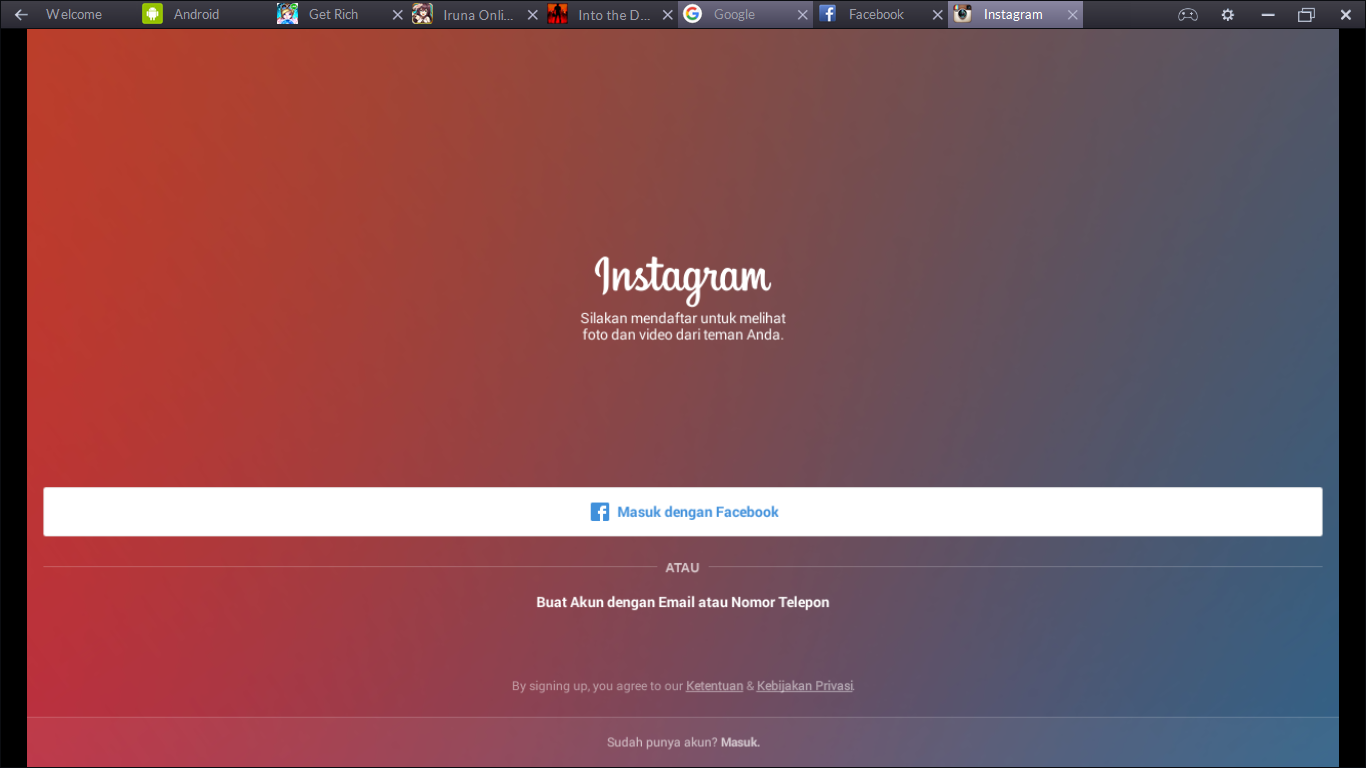This screenshot has height=768, width=1366.
Task: Switch to the Android tab
Action: (196, 15)
